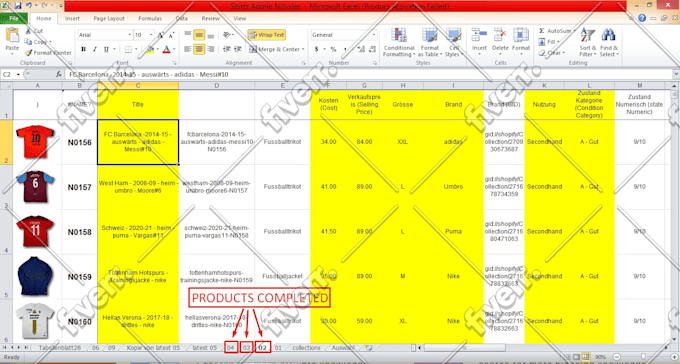Viewport: 680px width, 364px height.
Task: Open the font size dropdown
Action: (x=151, y=35)
